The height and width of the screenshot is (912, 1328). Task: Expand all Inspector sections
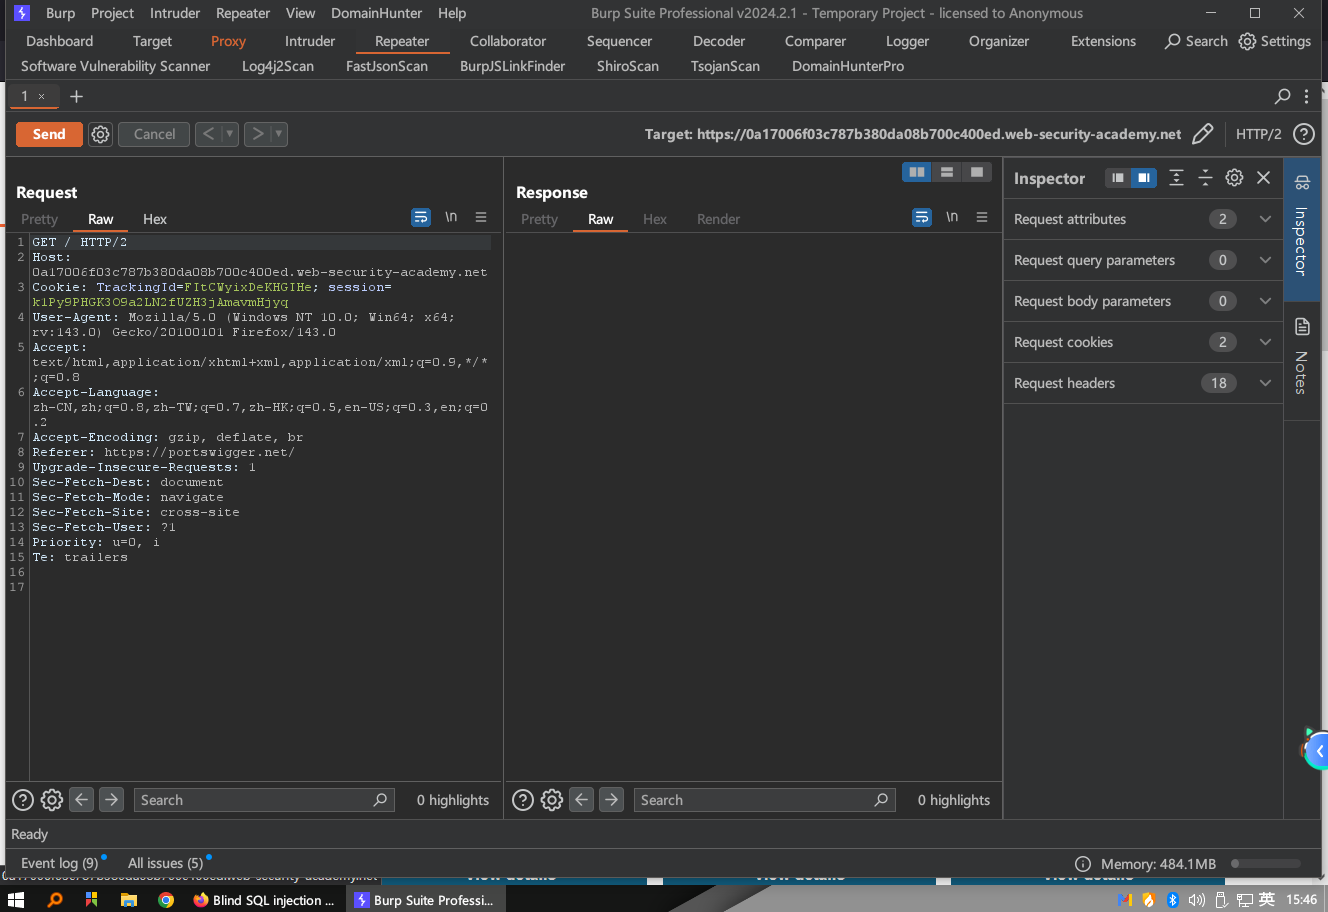1177,178
